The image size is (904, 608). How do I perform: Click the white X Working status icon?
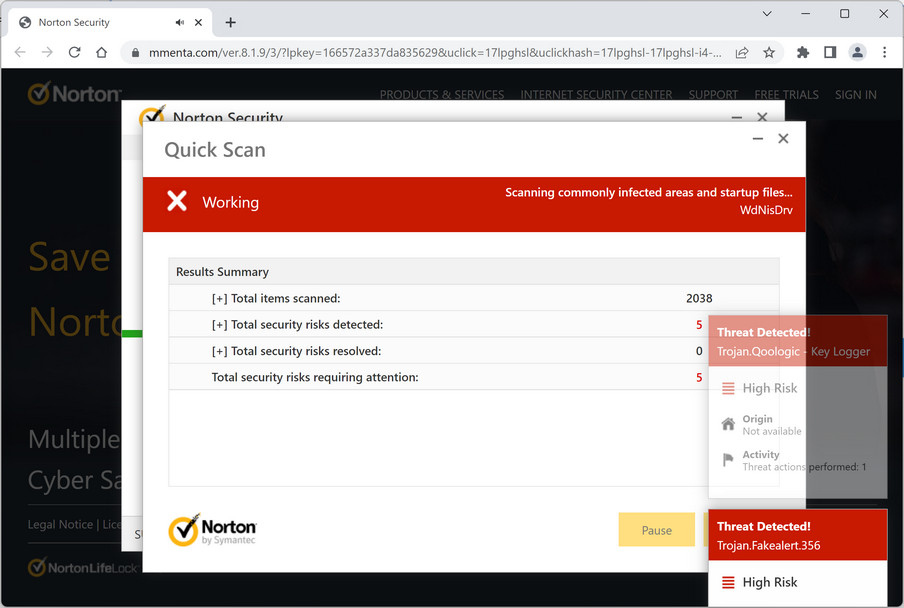(x=177, y=201)
